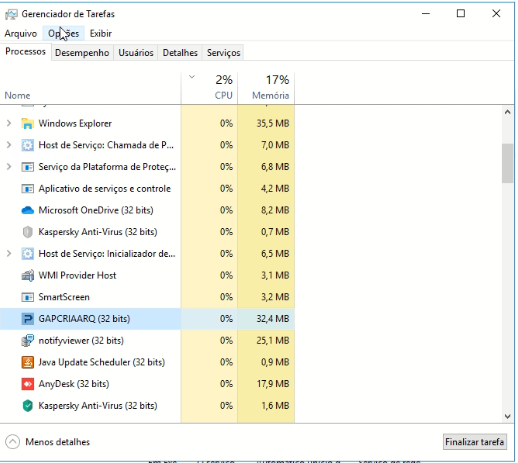This screenshot has width=518, height=463.
Task: Click the notifyviewer process icon
Action: click(x=27, y=341)
